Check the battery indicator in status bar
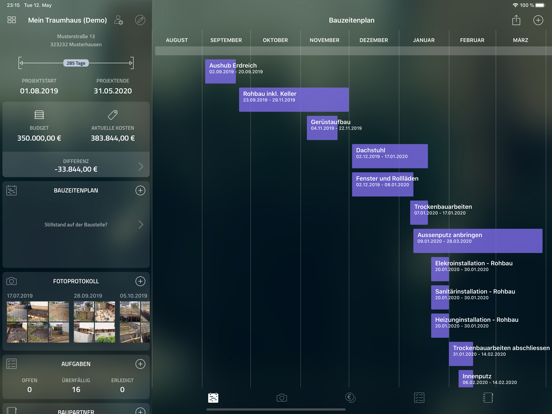This screenshot has width=552, height=414. (540, 5)
